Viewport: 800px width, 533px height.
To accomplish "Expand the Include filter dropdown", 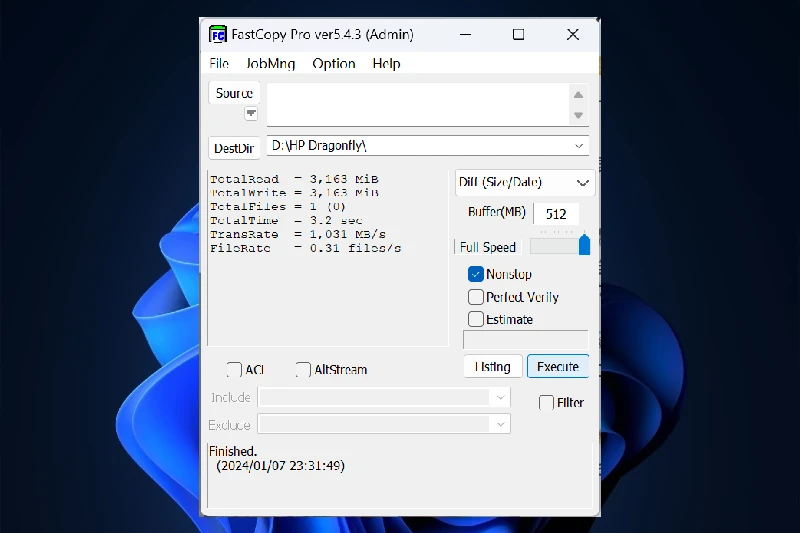I will (500, 397).
